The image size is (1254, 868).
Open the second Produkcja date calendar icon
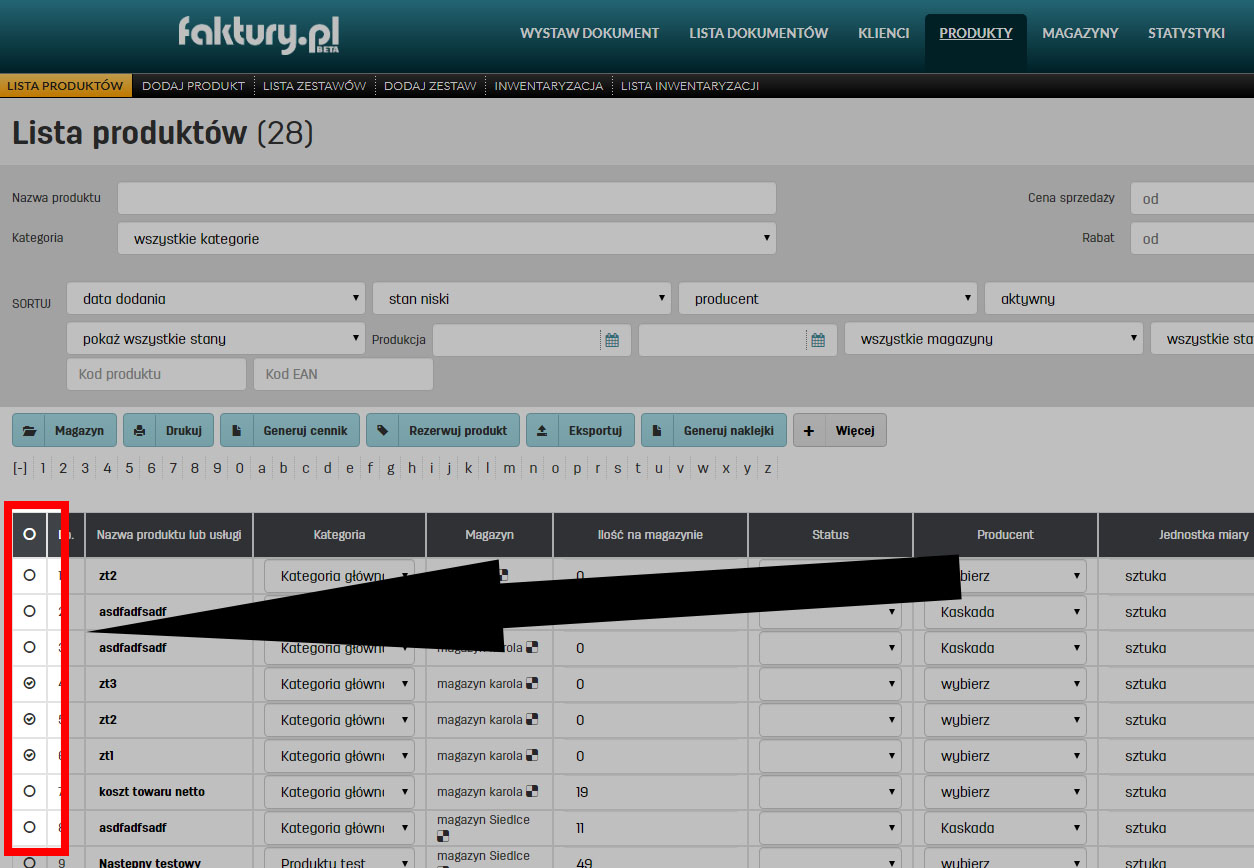818,340
